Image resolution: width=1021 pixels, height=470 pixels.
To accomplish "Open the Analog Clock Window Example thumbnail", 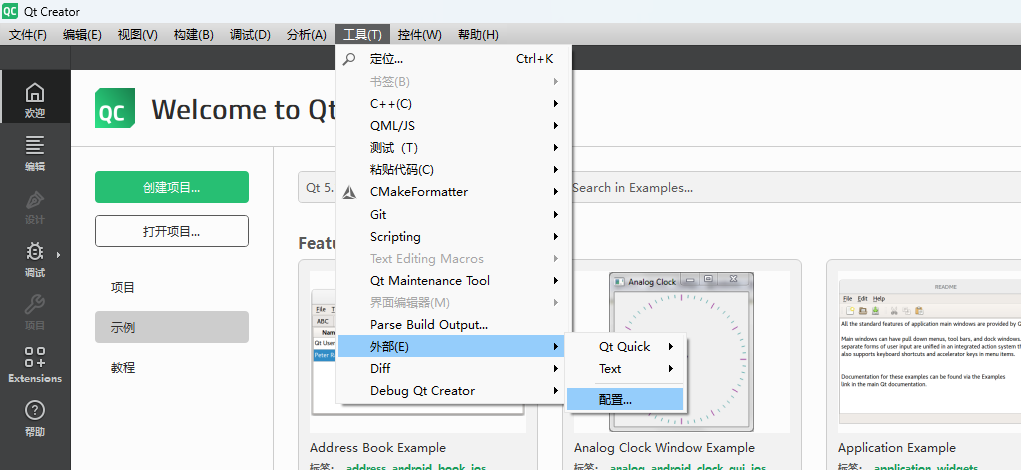I will [x=681, y=352].
